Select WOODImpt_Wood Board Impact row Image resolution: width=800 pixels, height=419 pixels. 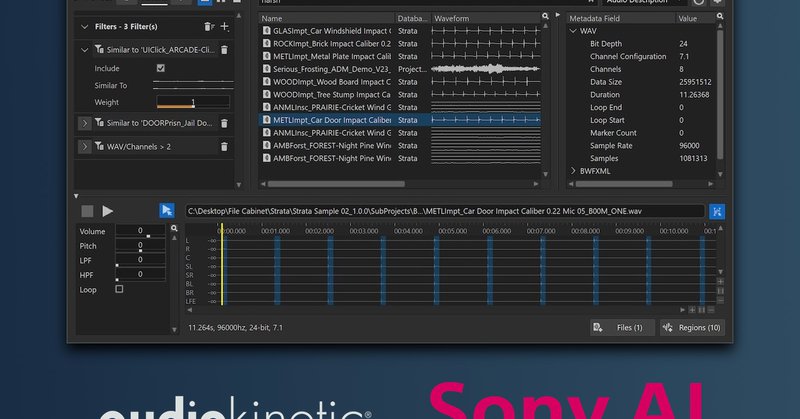tap(399, 82)
